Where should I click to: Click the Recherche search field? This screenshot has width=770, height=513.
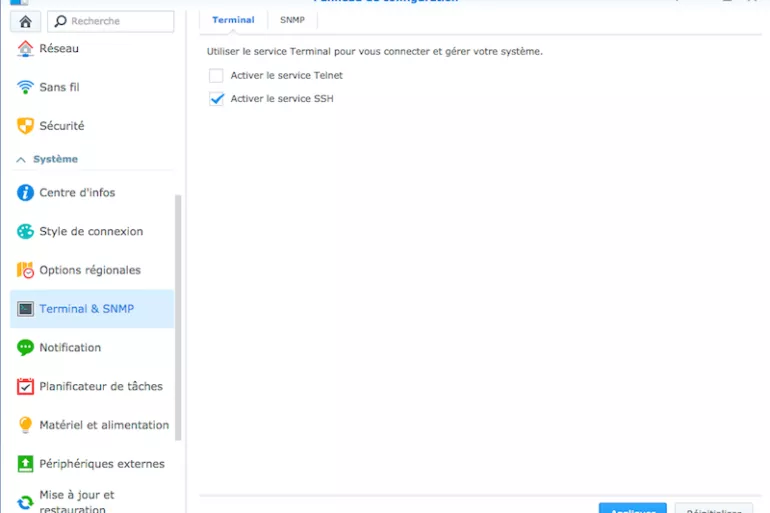point(111,21)
